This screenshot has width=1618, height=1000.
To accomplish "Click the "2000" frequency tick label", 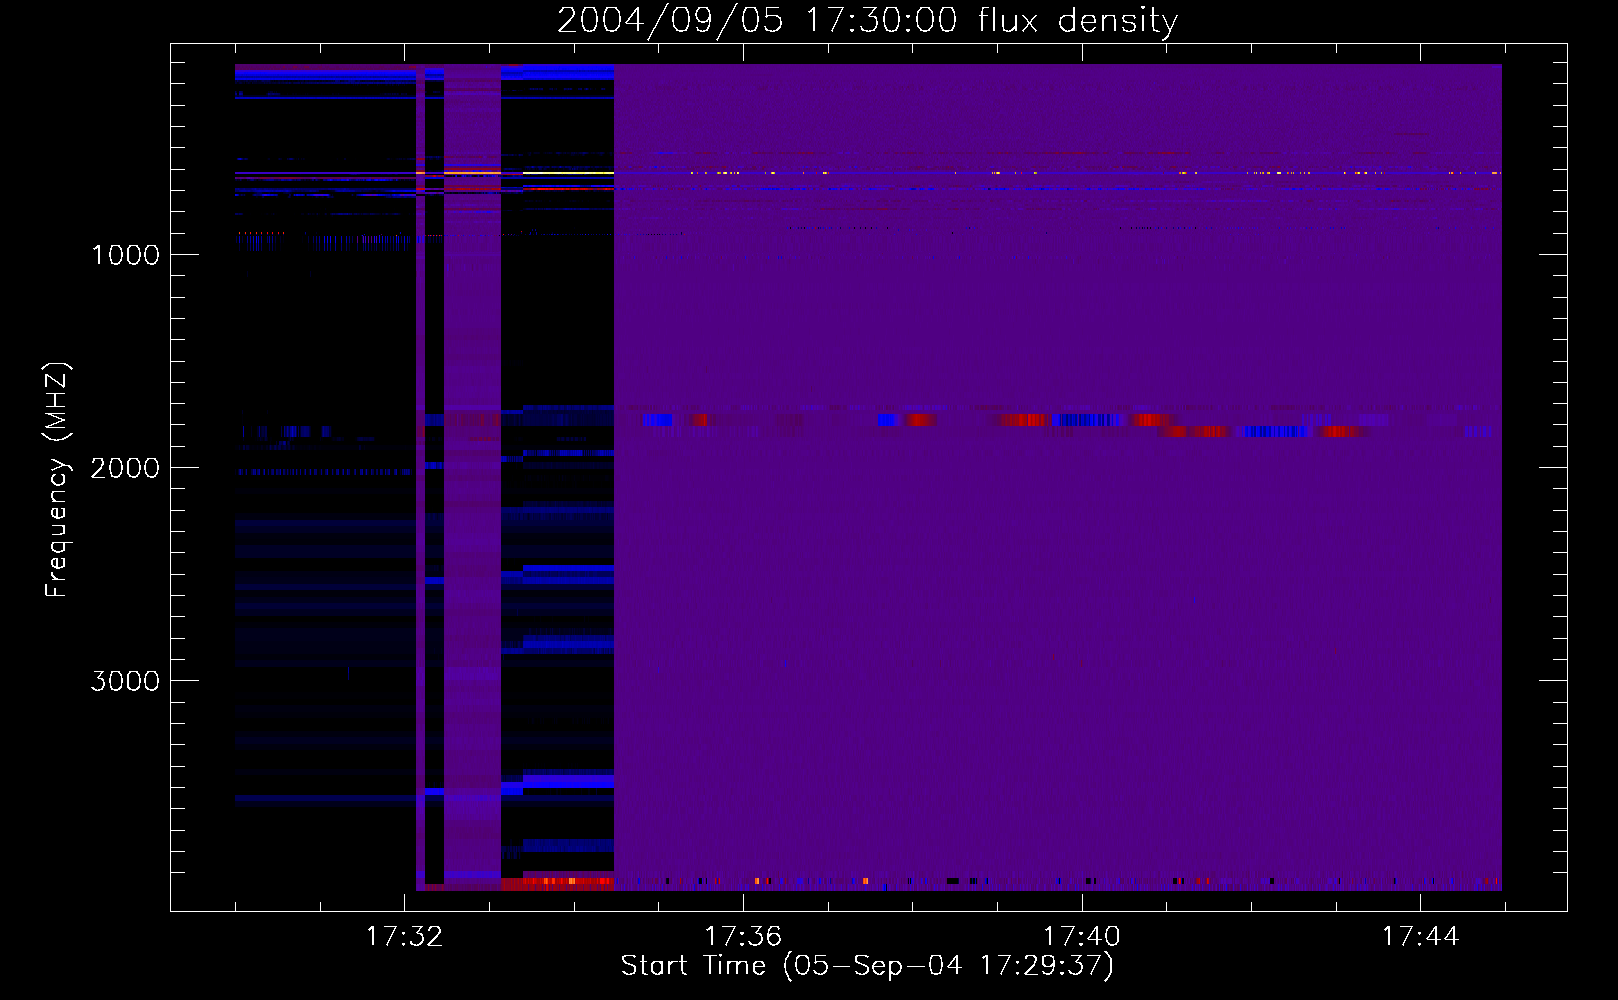I will point(125,468).
